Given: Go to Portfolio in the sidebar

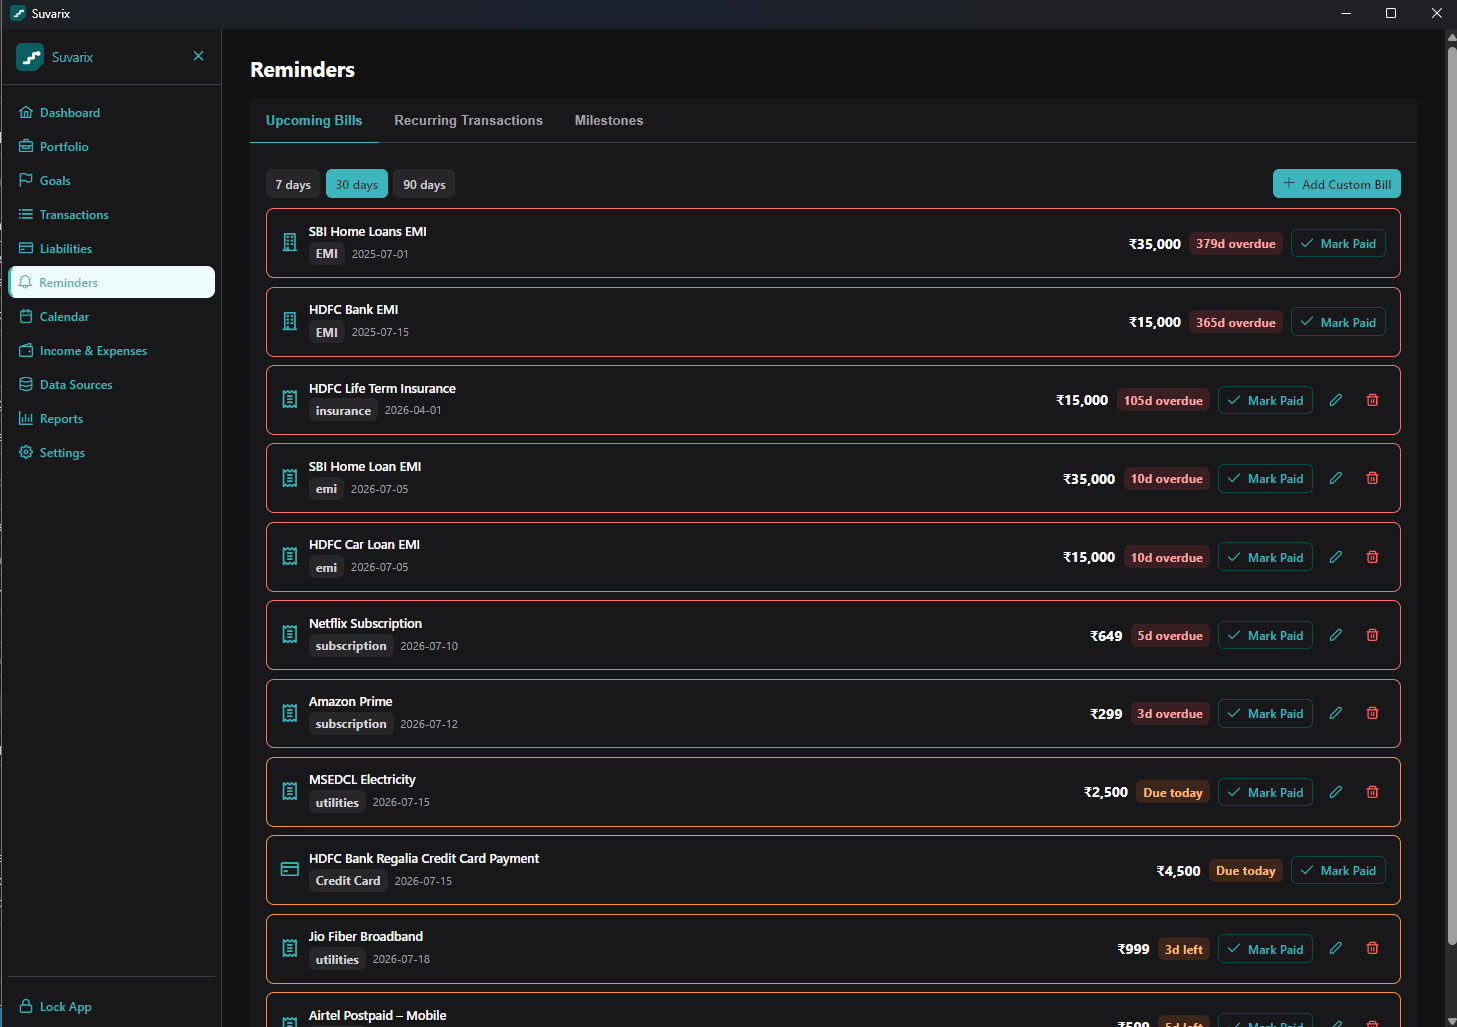Looking at the screenshot, I should click(111, 147).
